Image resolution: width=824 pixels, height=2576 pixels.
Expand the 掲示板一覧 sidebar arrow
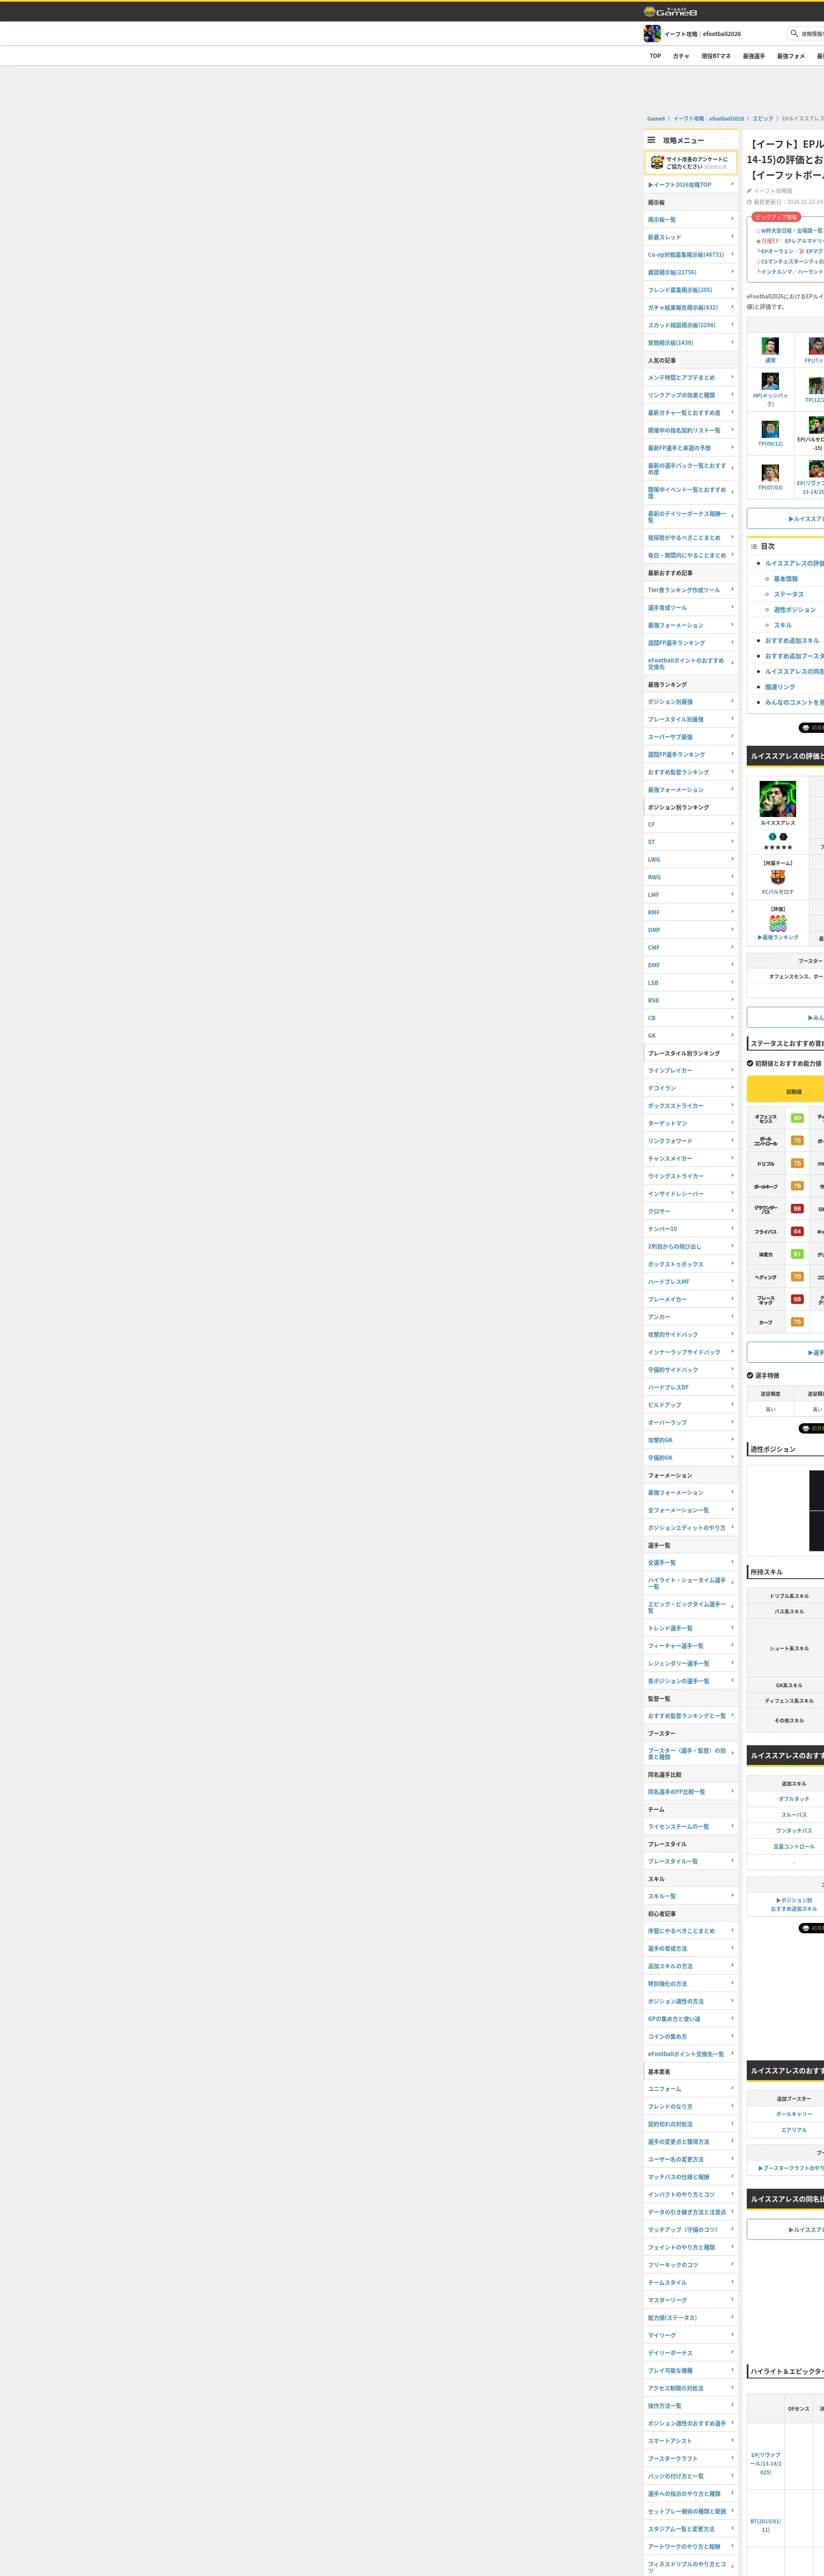coord(732,219)
